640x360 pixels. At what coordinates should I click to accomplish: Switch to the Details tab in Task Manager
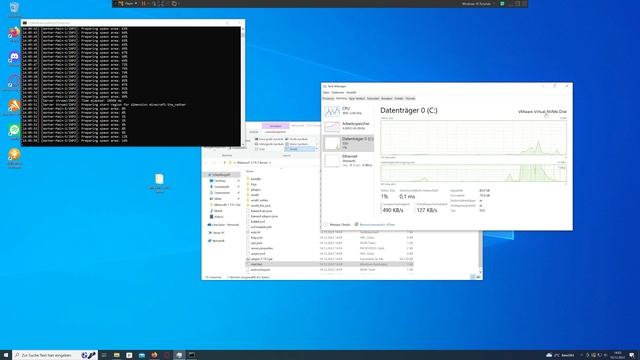[x=399, y=98]
